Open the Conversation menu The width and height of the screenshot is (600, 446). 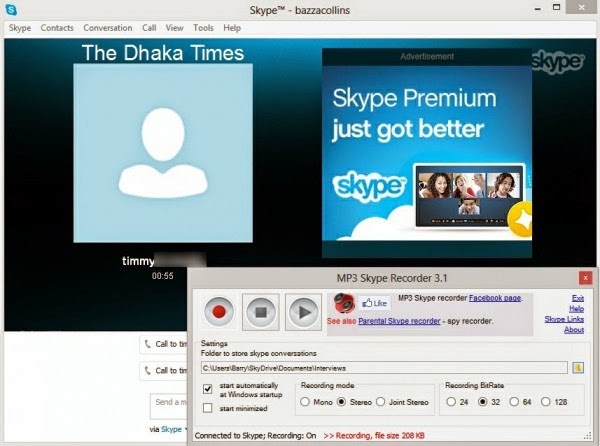pos(108,28)
